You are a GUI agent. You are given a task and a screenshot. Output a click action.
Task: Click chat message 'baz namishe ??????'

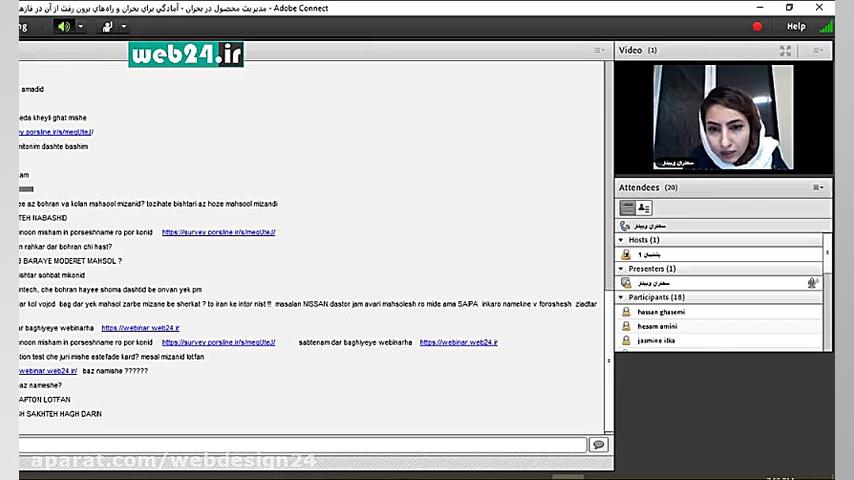coord(115,371)
